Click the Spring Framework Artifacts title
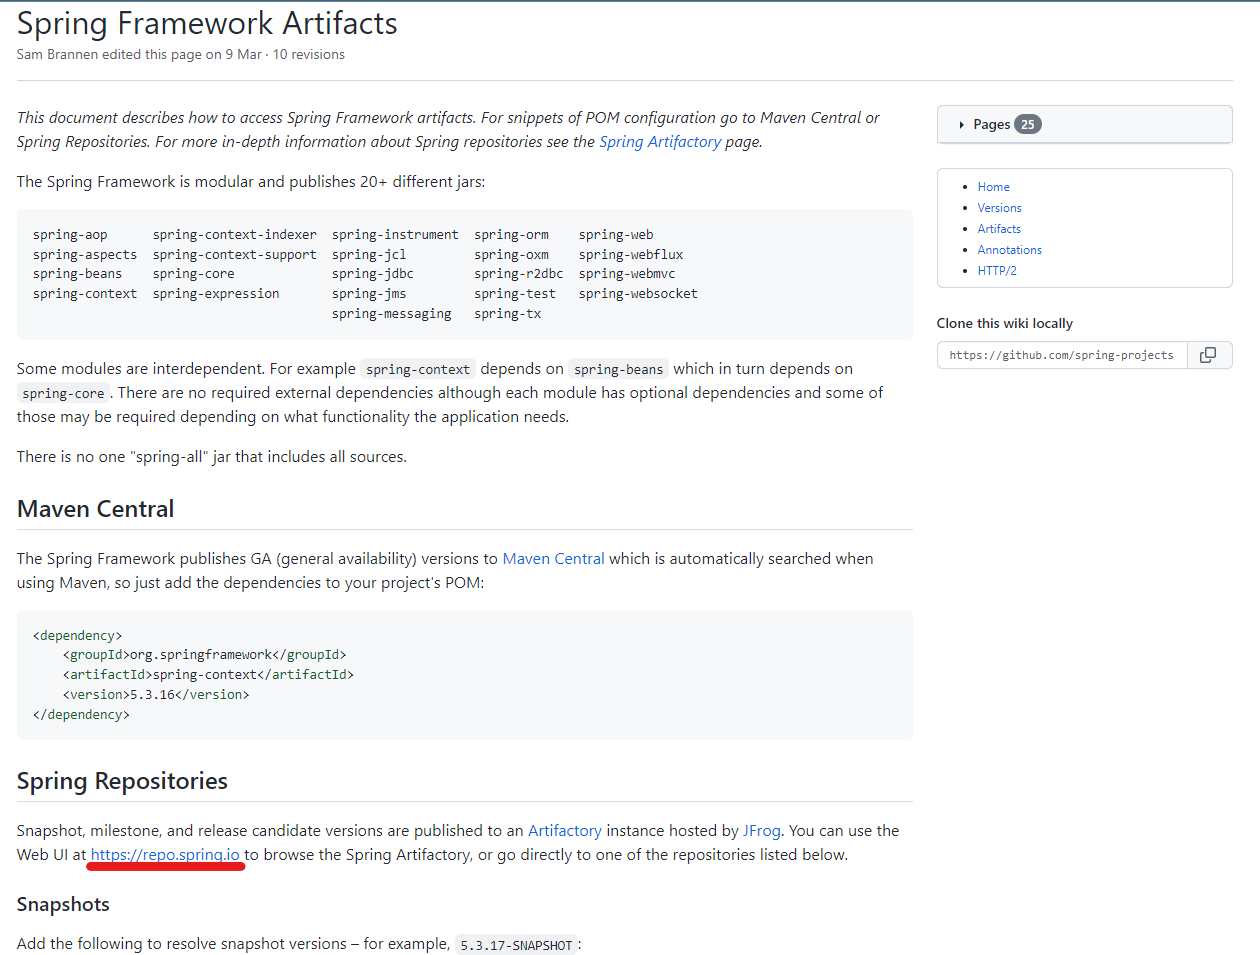 (207, 23)
